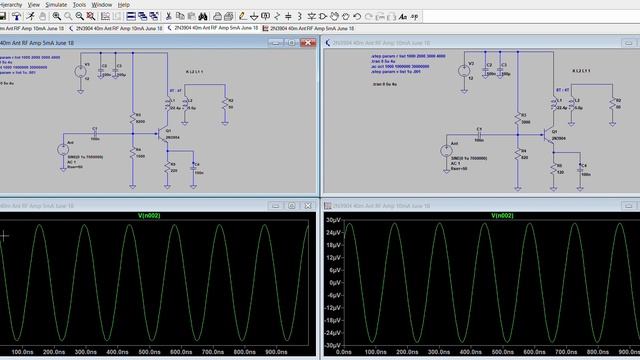Minimize the 10mA schematic window
This screenshot has height=360, width=640.
click(x=628, y=42)
